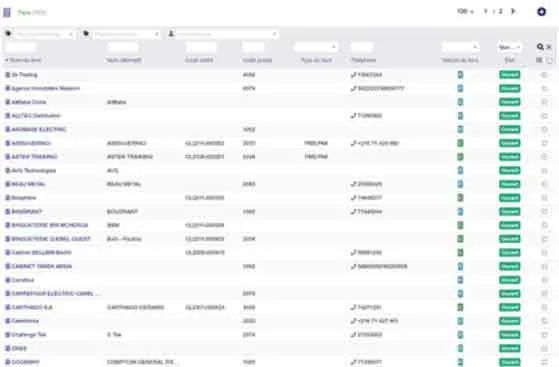Go to page 2 link
Viewport: 559px width, 367px height.
pos(501,11)
